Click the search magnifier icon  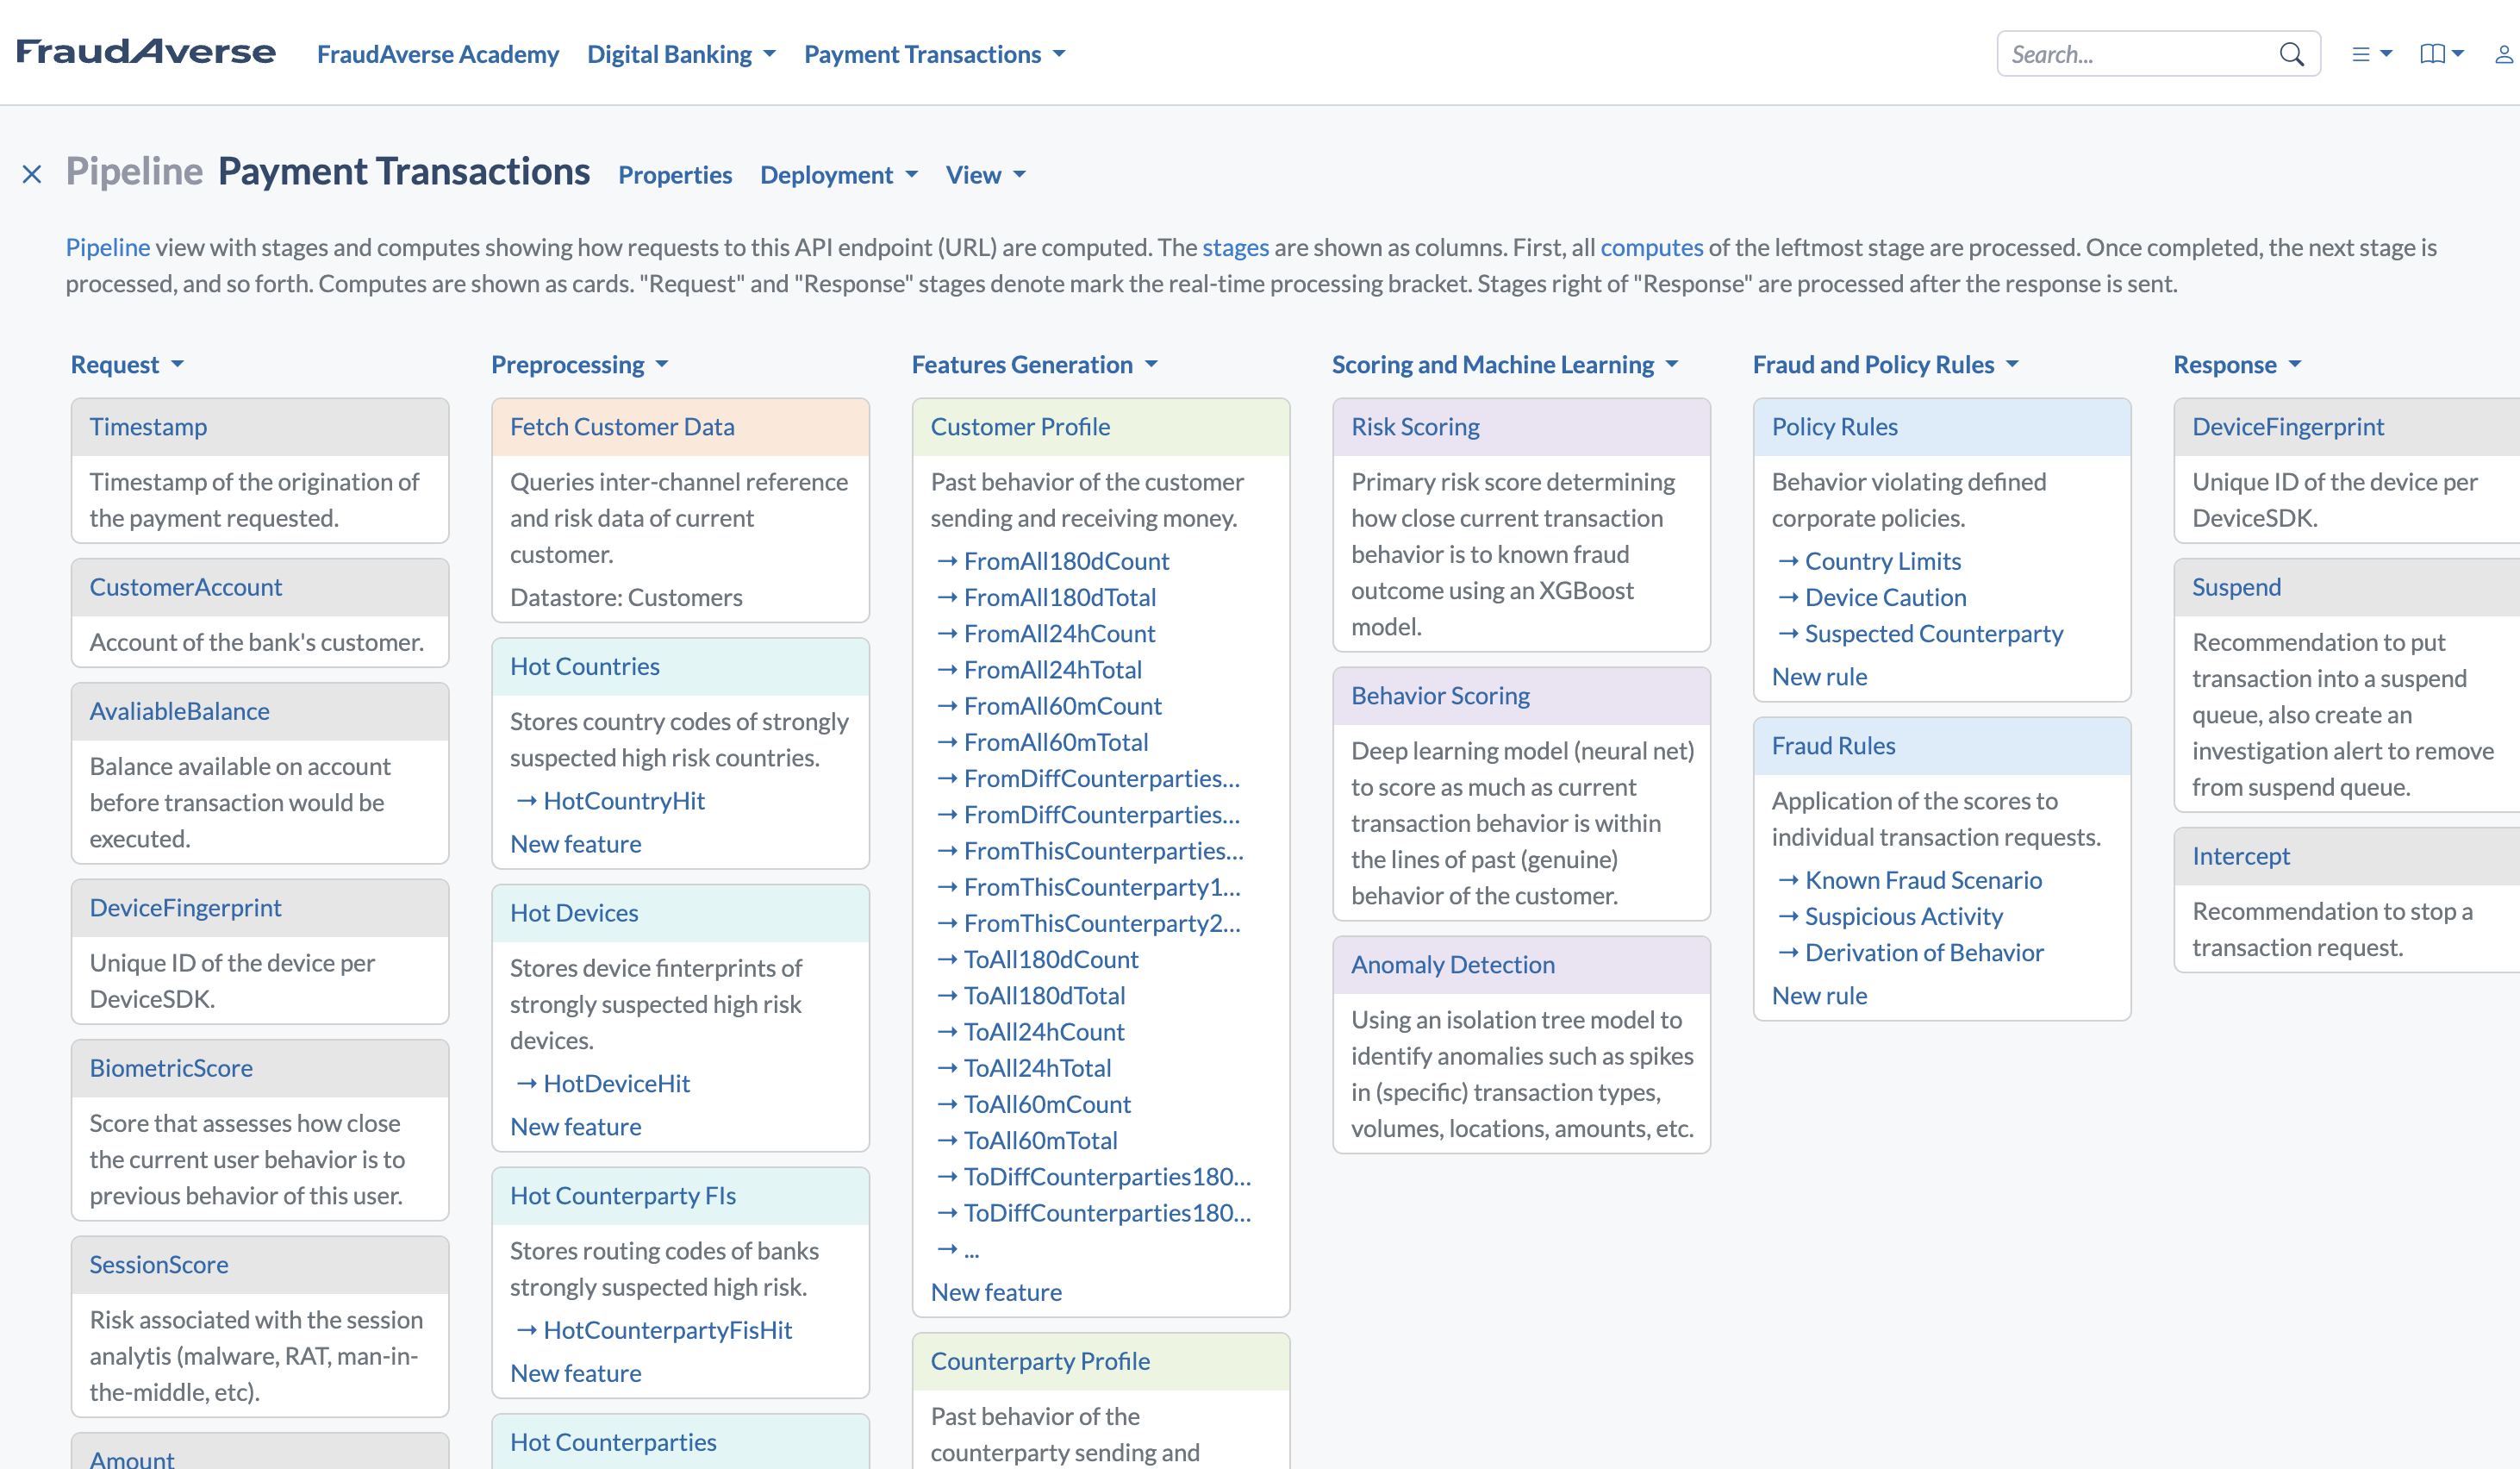pyautogui.click(x=2291, y=54)
